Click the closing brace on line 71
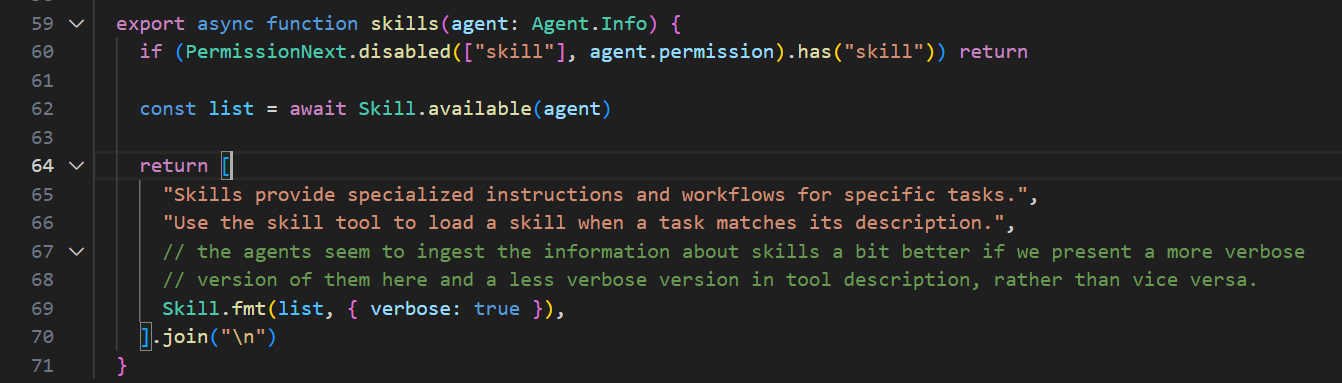The height and width of the screenshot is (383, 1342). [122, 366]
